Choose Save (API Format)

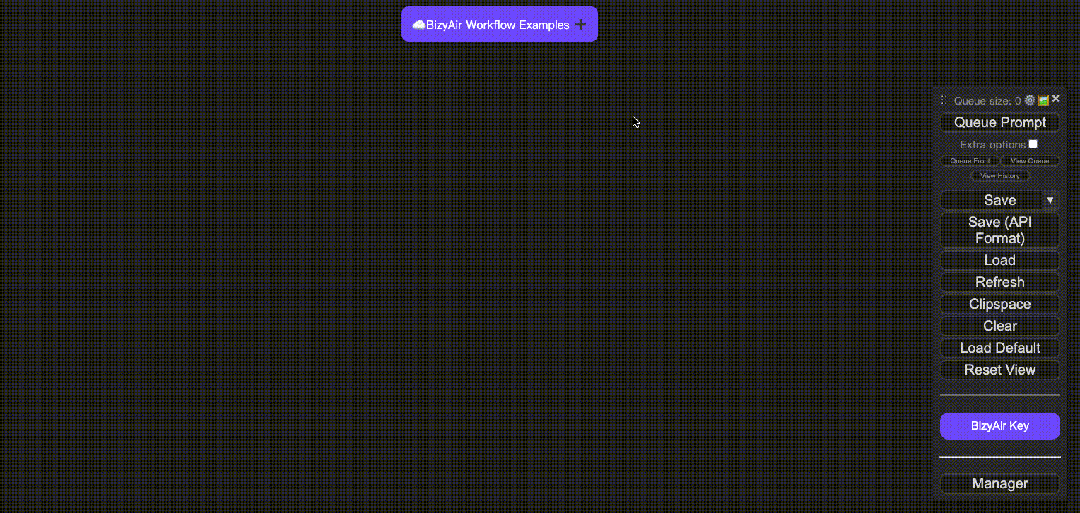(x=999, y=230)
